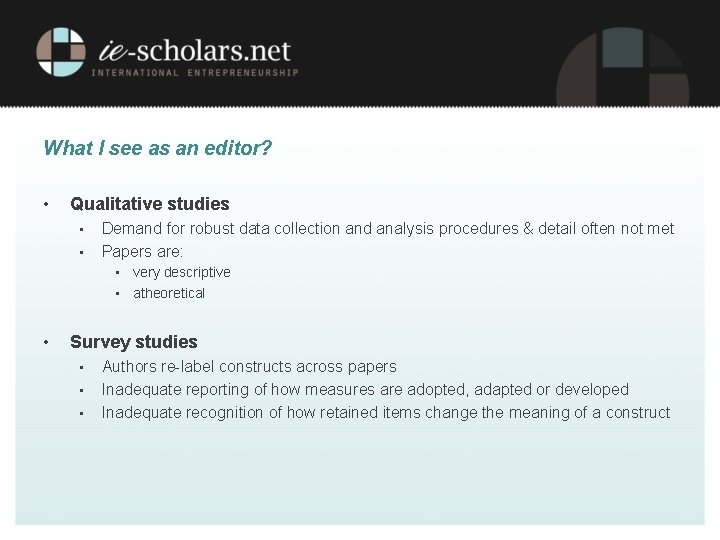Click the bullet before 'very descriptive'

[x=117, y=272]
